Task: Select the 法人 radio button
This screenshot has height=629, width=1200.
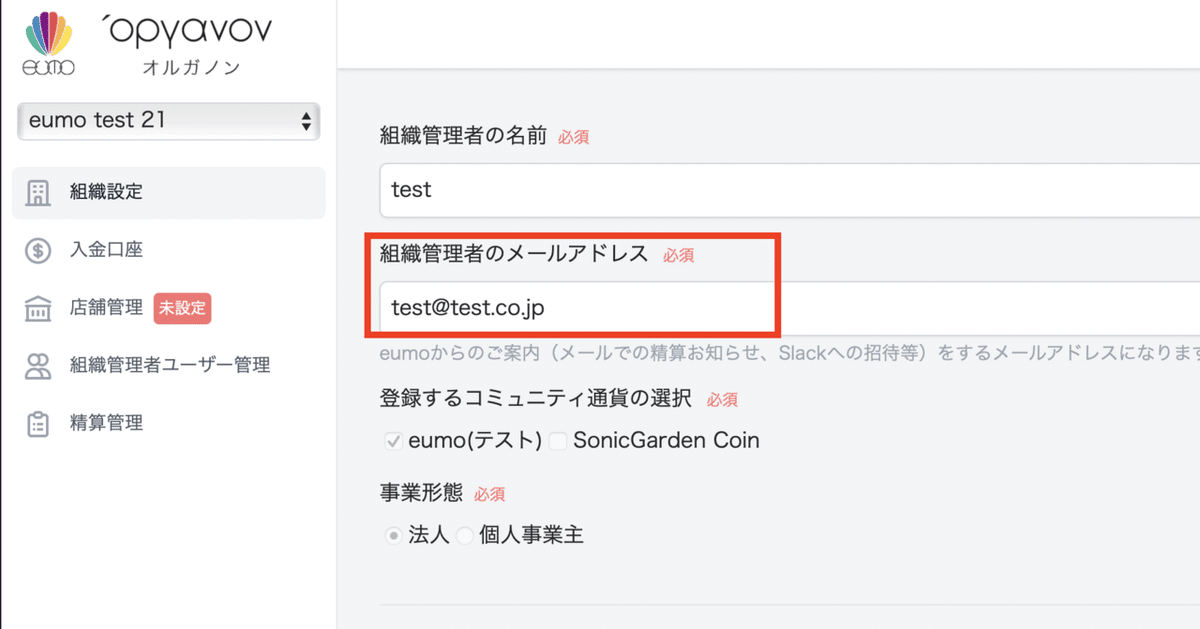Action: click(x=393, y=536)
